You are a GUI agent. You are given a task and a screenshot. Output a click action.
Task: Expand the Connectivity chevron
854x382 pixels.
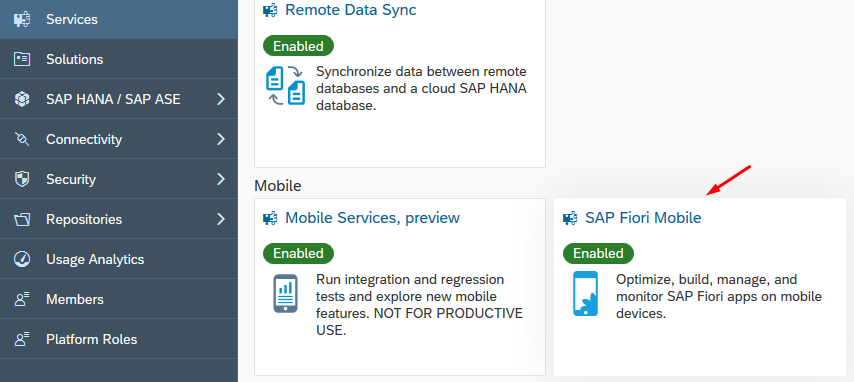pos(221,139)
